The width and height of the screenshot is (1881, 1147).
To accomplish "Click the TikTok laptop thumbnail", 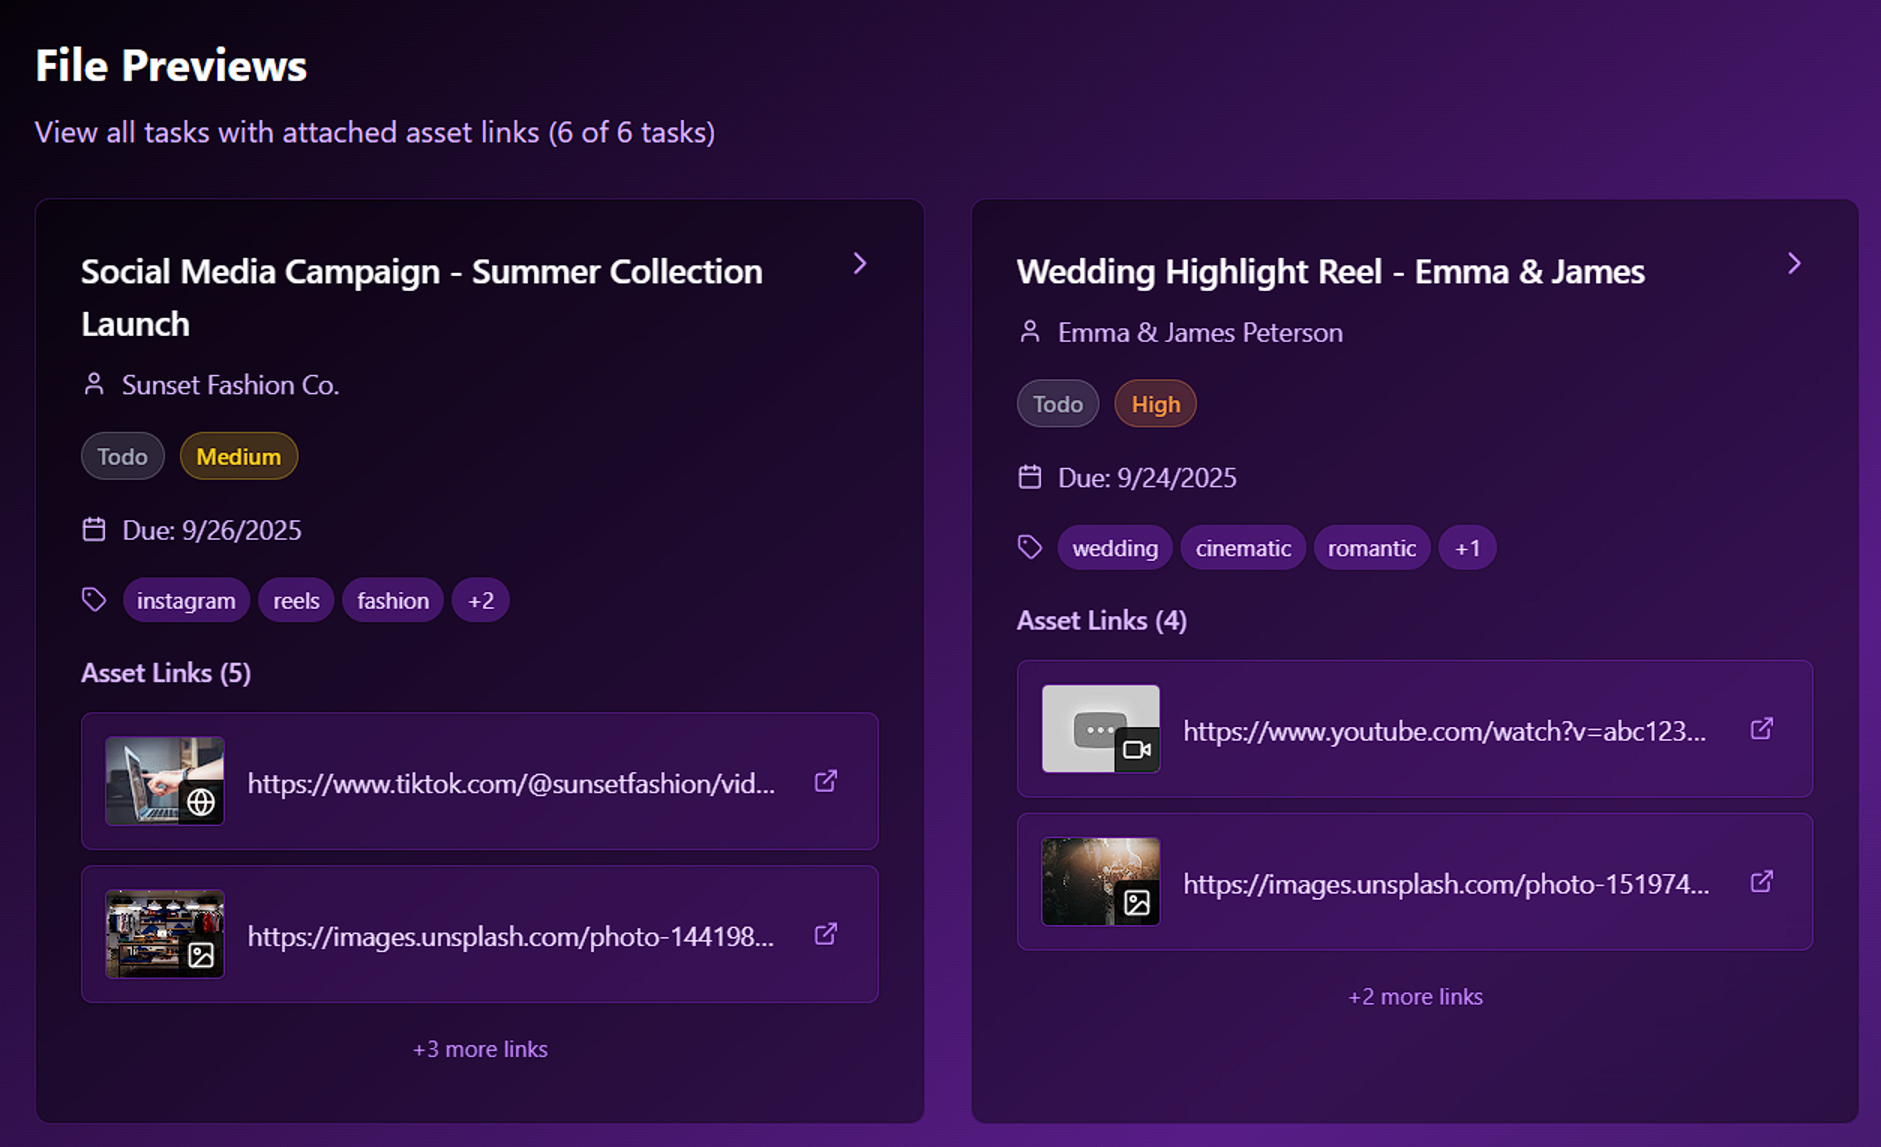I will click(165, 781).
